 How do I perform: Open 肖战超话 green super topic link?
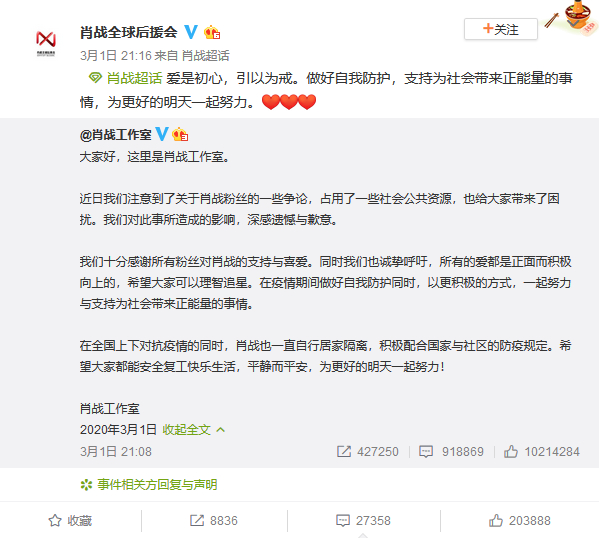tap(126, 78)
